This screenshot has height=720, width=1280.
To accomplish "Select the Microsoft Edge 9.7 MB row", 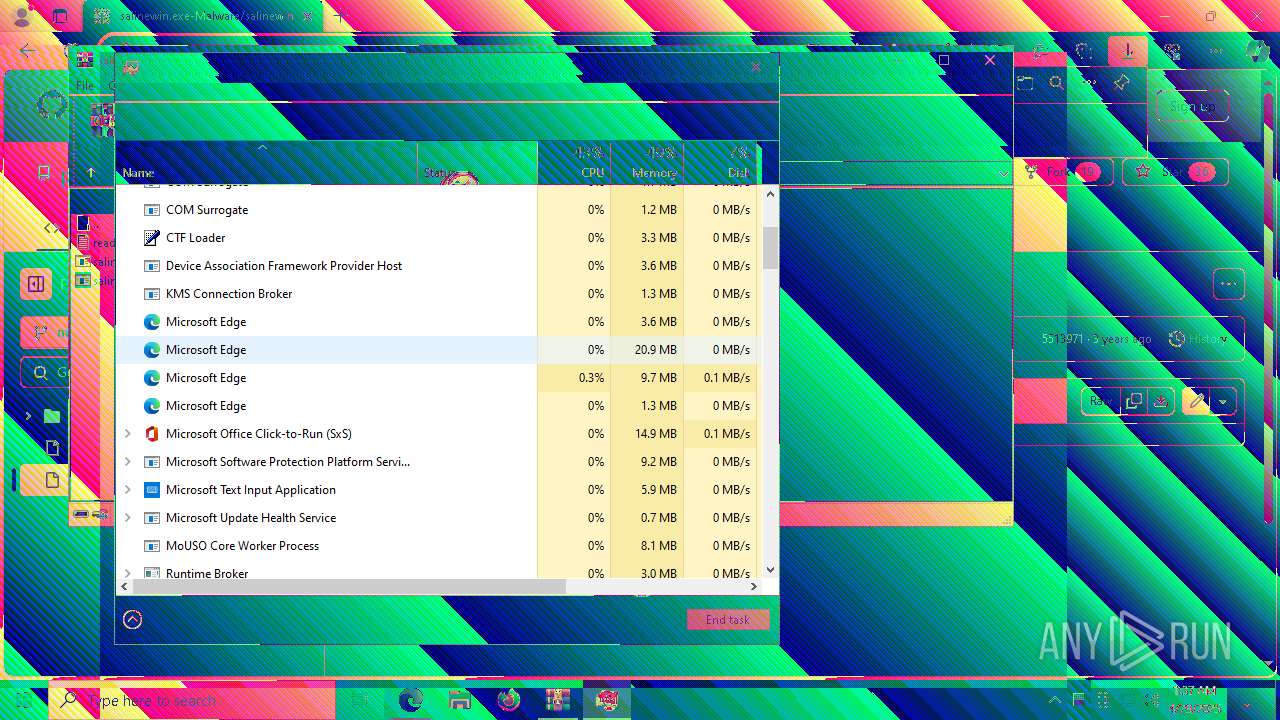I will 438,378.
